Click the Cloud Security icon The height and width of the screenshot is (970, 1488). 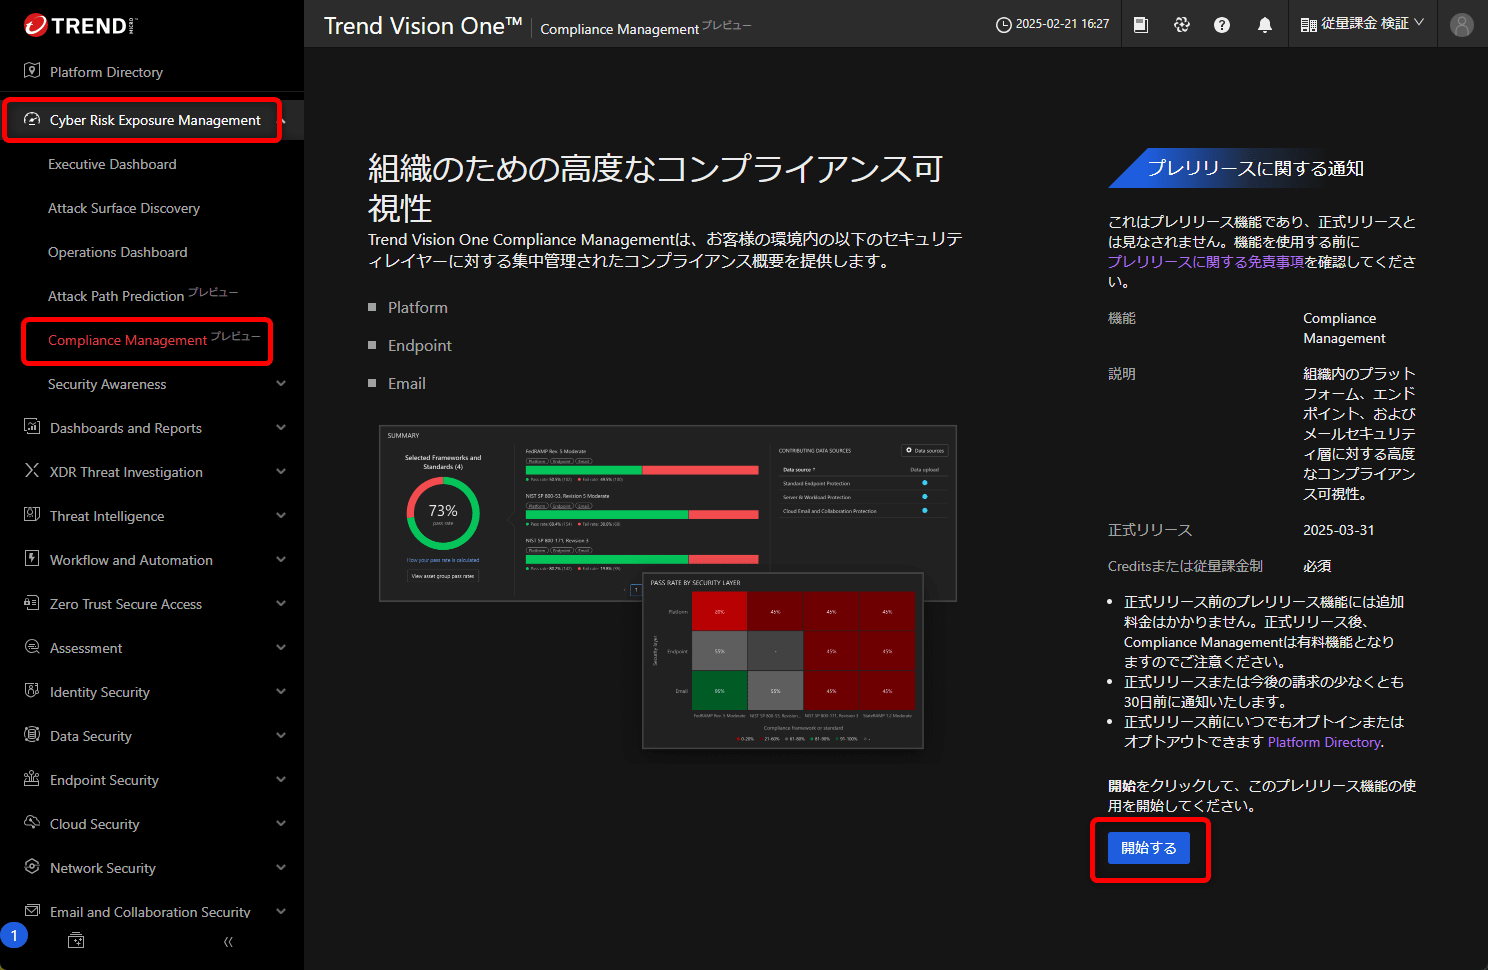click(32, 823)
